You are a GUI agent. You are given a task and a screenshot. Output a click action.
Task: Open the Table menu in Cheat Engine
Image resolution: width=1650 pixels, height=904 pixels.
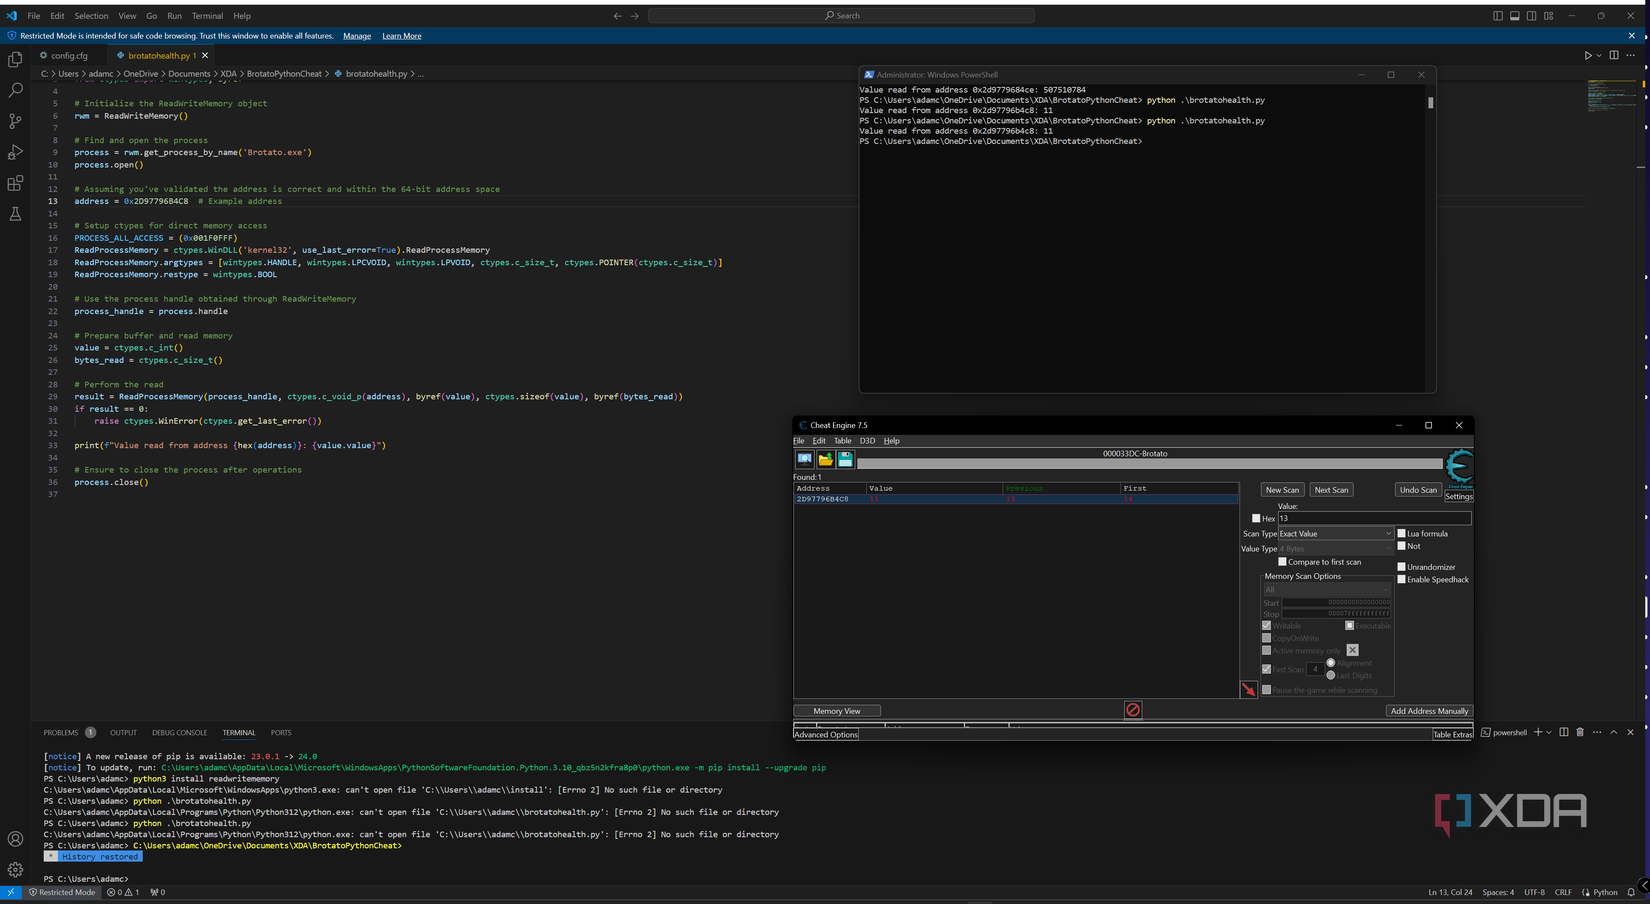(x=843, y=440)
